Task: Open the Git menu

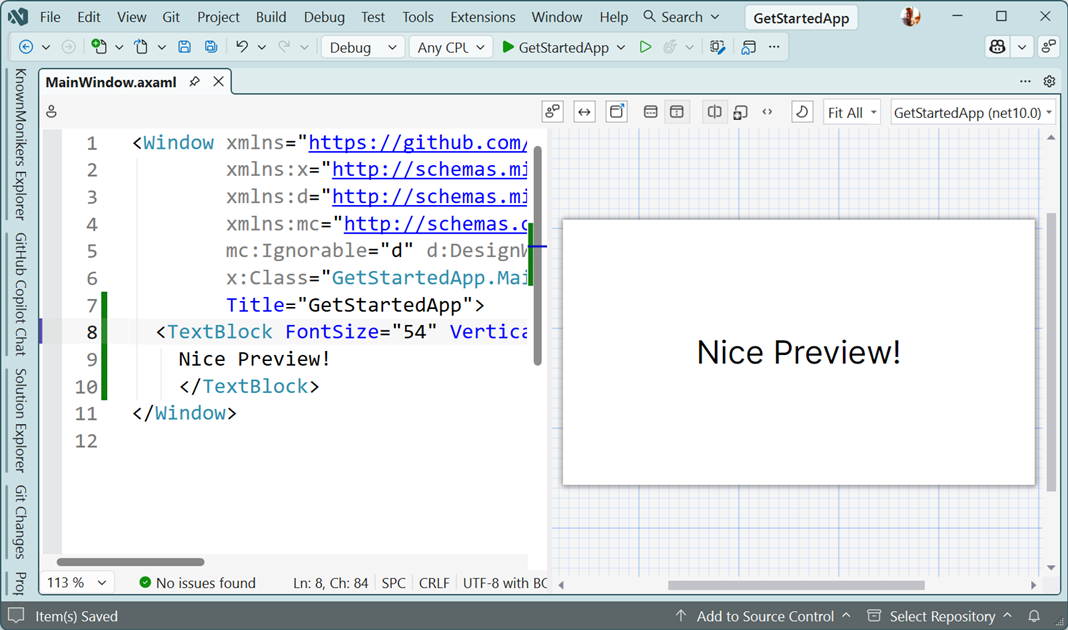Action: coord(171,17)
